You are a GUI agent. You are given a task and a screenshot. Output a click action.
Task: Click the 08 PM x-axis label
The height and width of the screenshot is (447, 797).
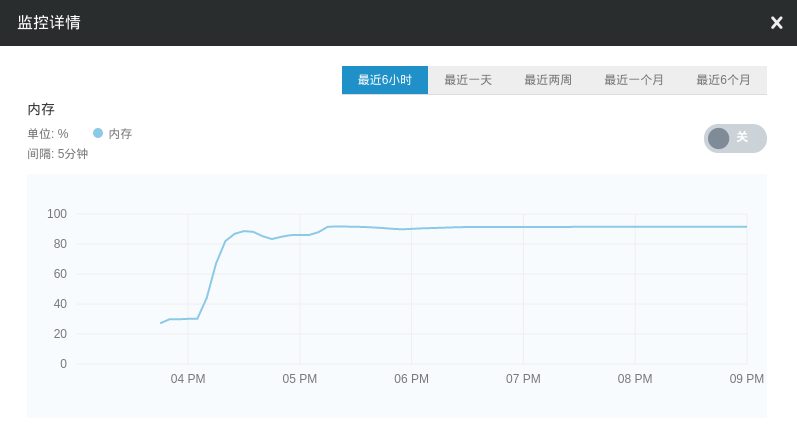point(635,379)
